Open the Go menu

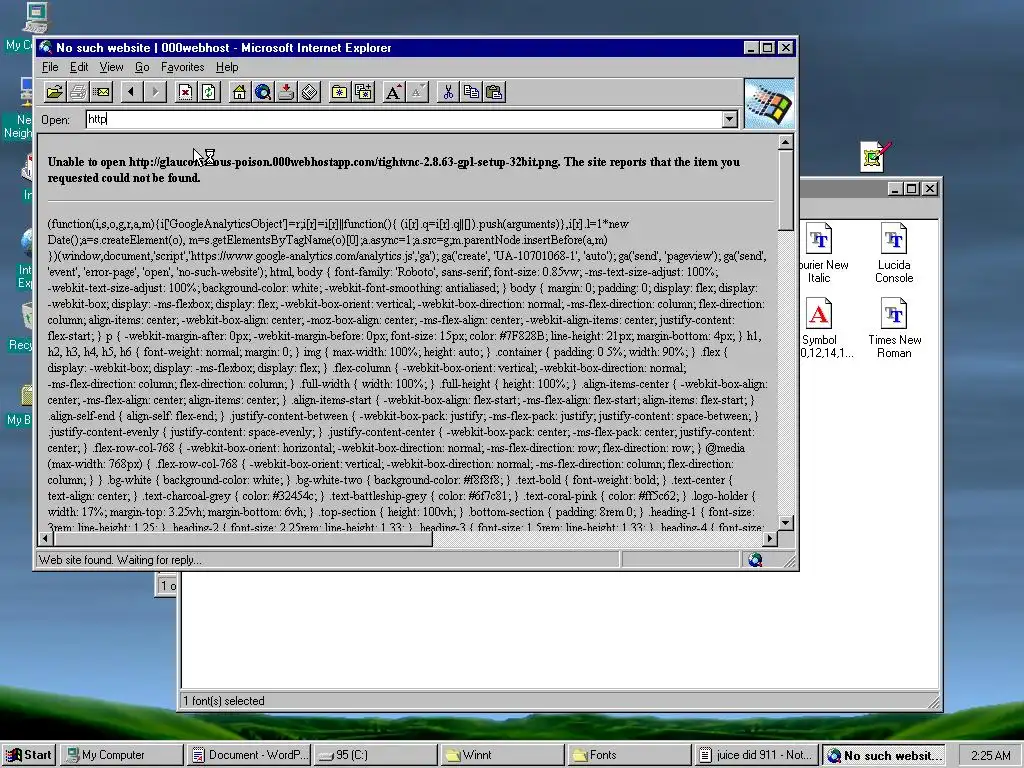tap(142, 67)
